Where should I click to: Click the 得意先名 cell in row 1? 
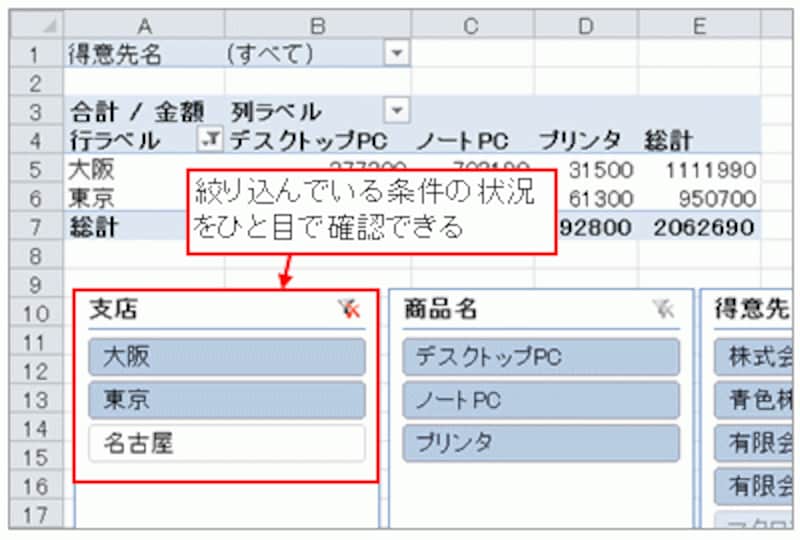coord(144,53)
